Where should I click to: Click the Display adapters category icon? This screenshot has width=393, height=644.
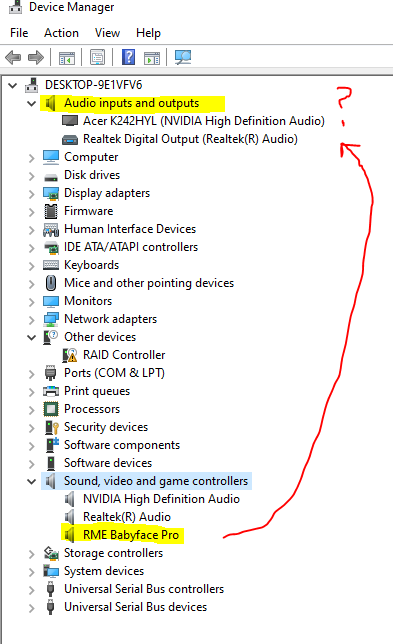51,193
